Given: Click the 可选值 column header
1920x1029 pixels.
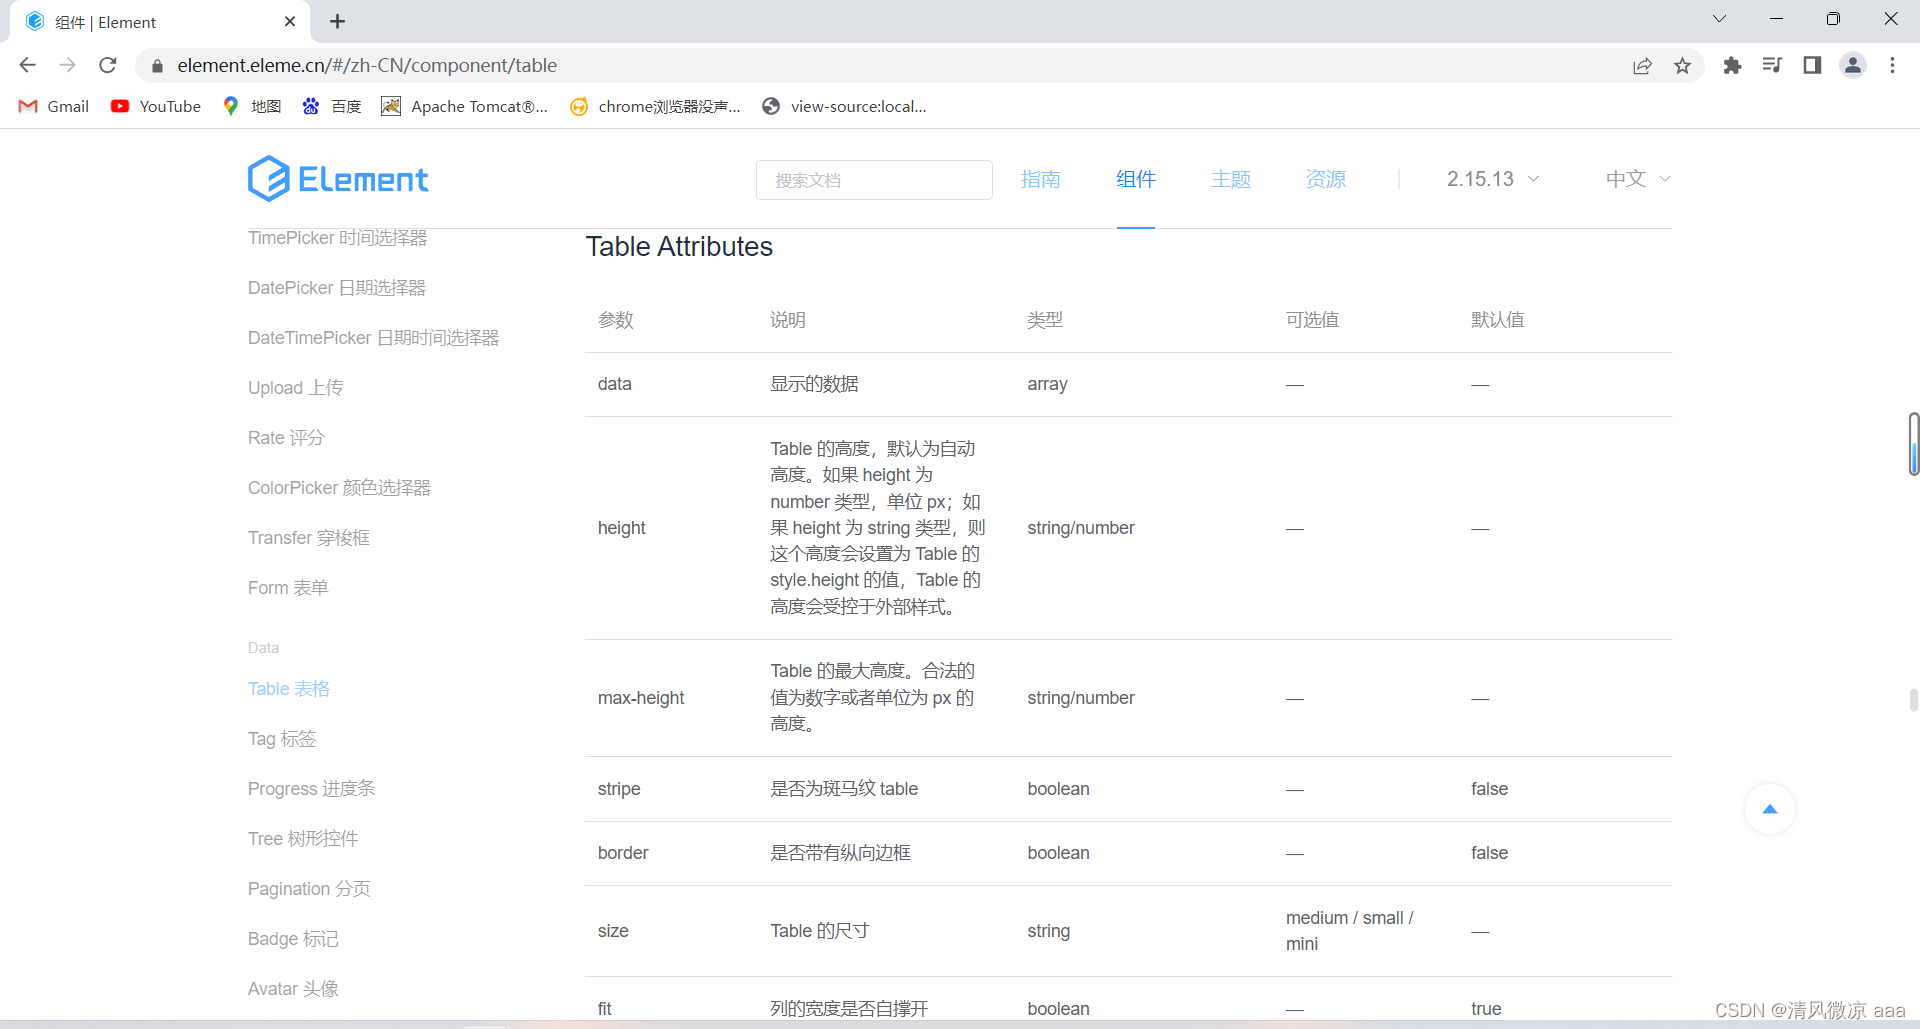Looking at the screenshot, I should point(1312,320).
